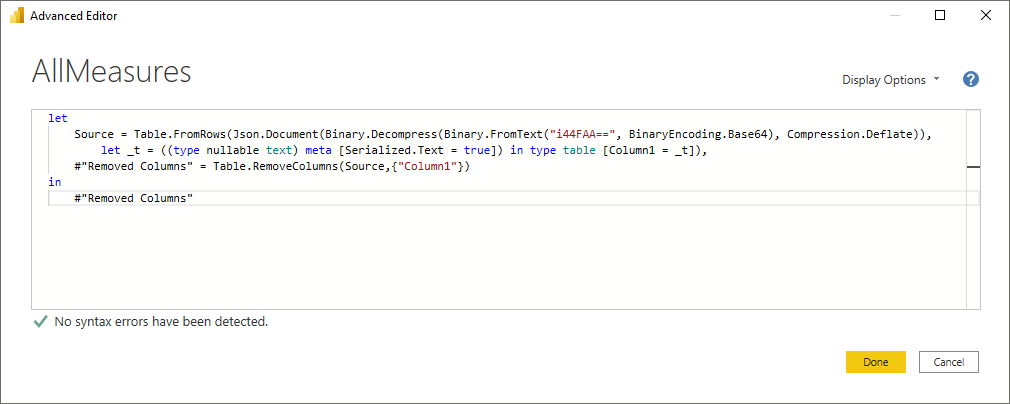This screenshot has height=404, width=1010.
Task: Click the "in" keyword line
Action: [55, 182]
